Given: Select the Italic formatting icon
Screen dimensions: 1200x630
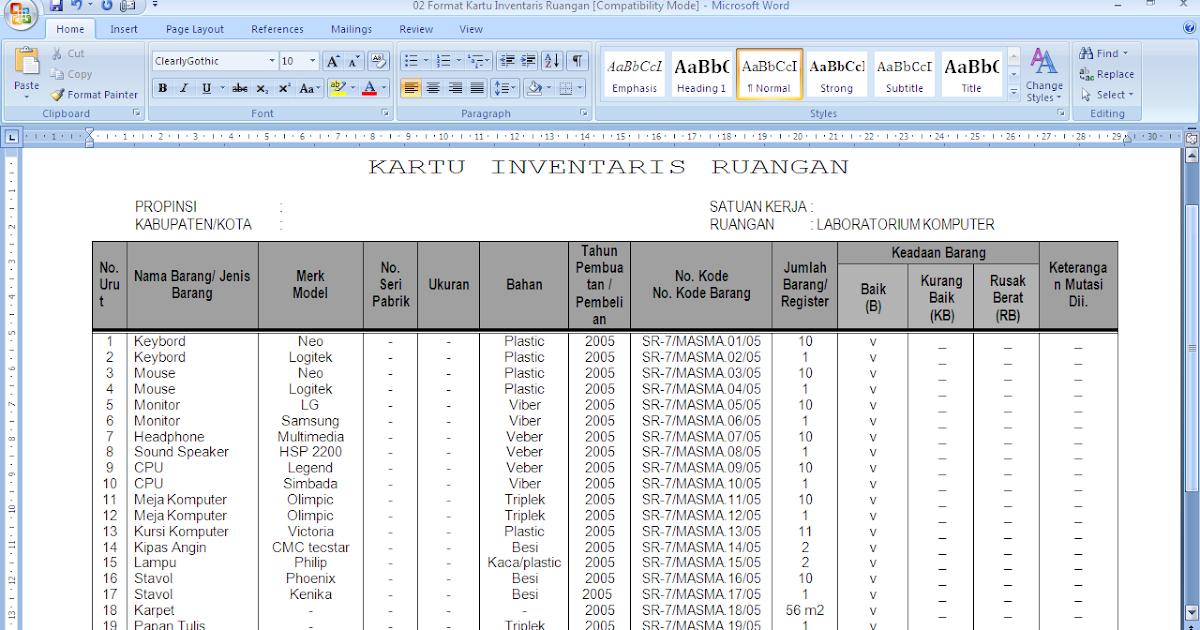Looking at the screenshot, I should [x=183, y=88].
